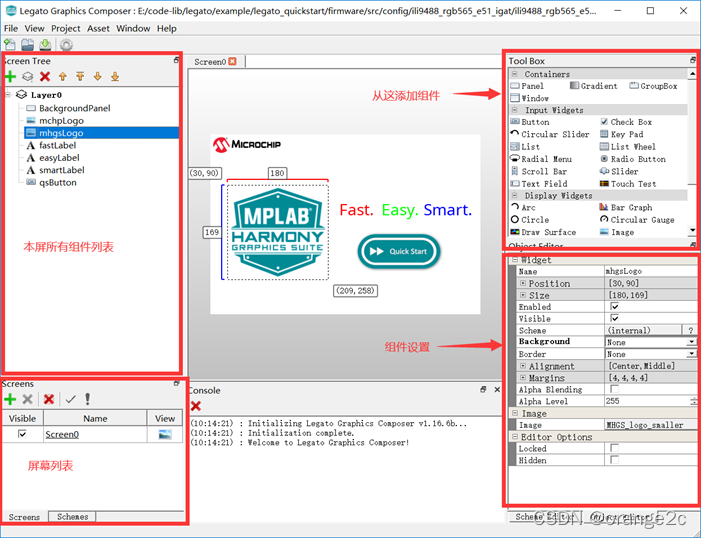Screen dimensions: 701x538
Task: Clear the console with red X icon
Action: point(195,406)
